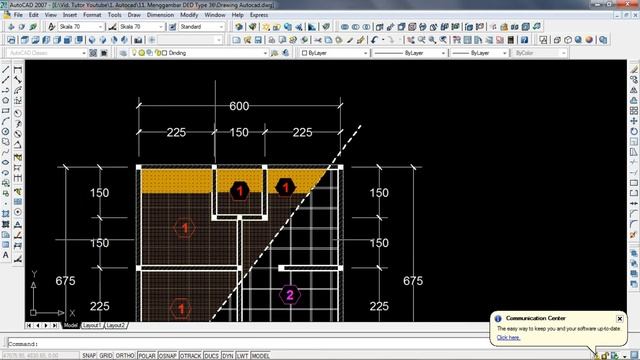Image resolution: width=640 pixels, height=360 pixels.
Task: Select the Model tab
Action: coord(71,325)
